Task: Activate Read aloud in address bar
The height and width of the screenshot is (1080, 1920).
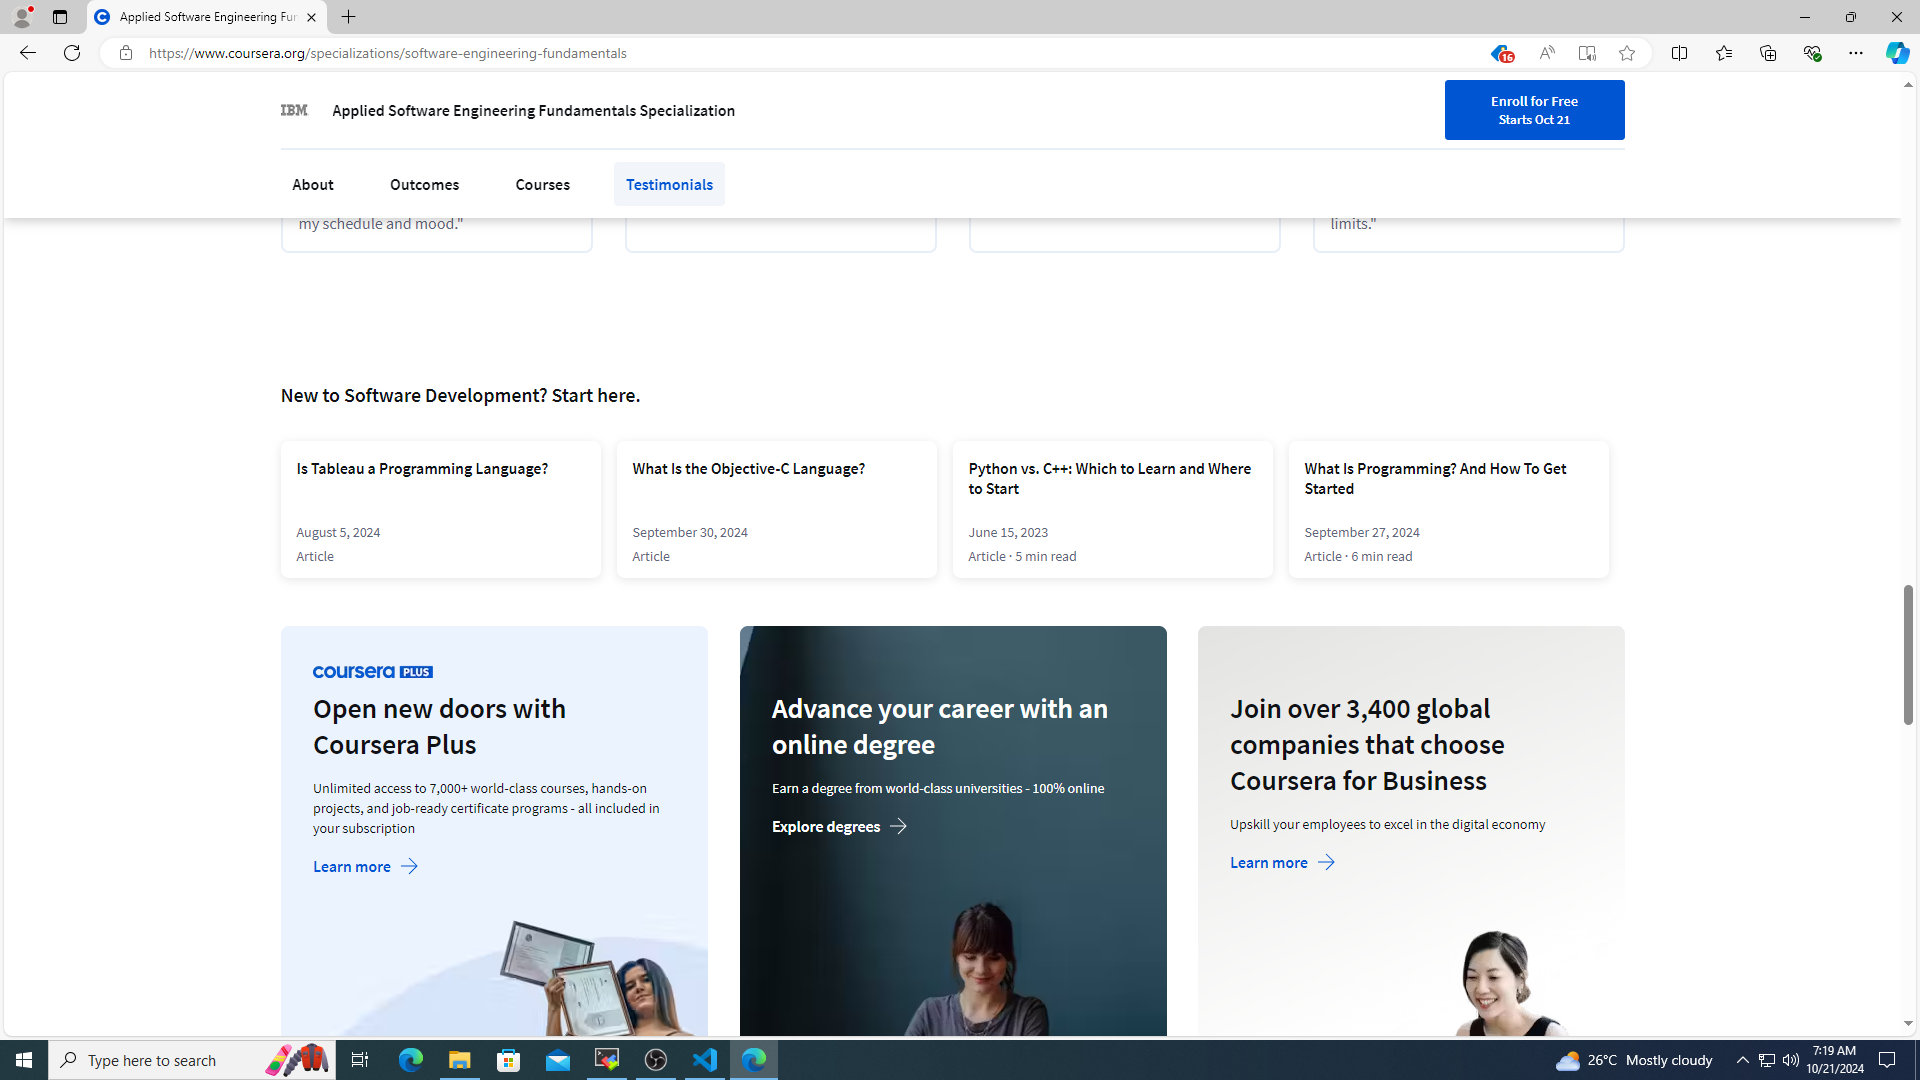Action: pyautogui.click(x=1546, y=53)
